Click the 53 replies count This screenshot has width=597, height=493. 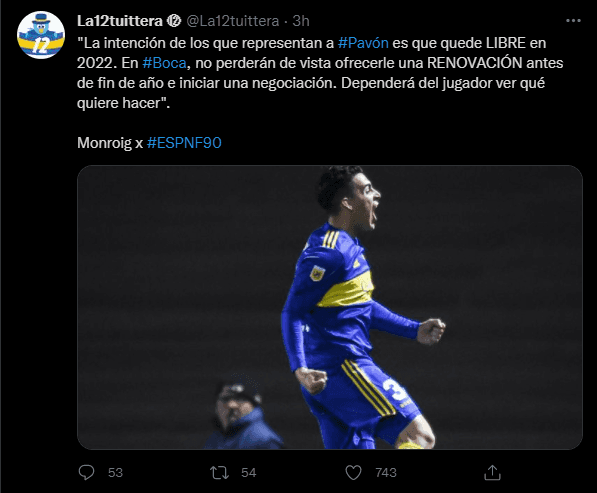[115, 473]
